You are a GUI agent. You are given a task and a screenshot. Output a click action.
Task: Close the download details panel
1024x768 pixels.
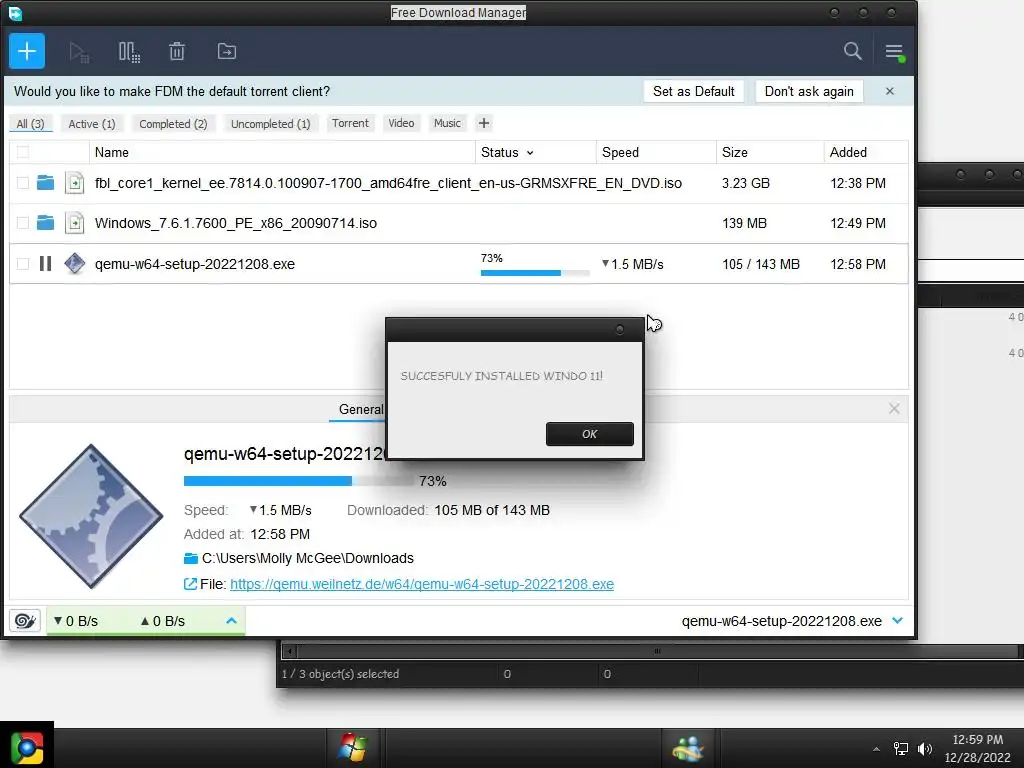tap(894, 408)
